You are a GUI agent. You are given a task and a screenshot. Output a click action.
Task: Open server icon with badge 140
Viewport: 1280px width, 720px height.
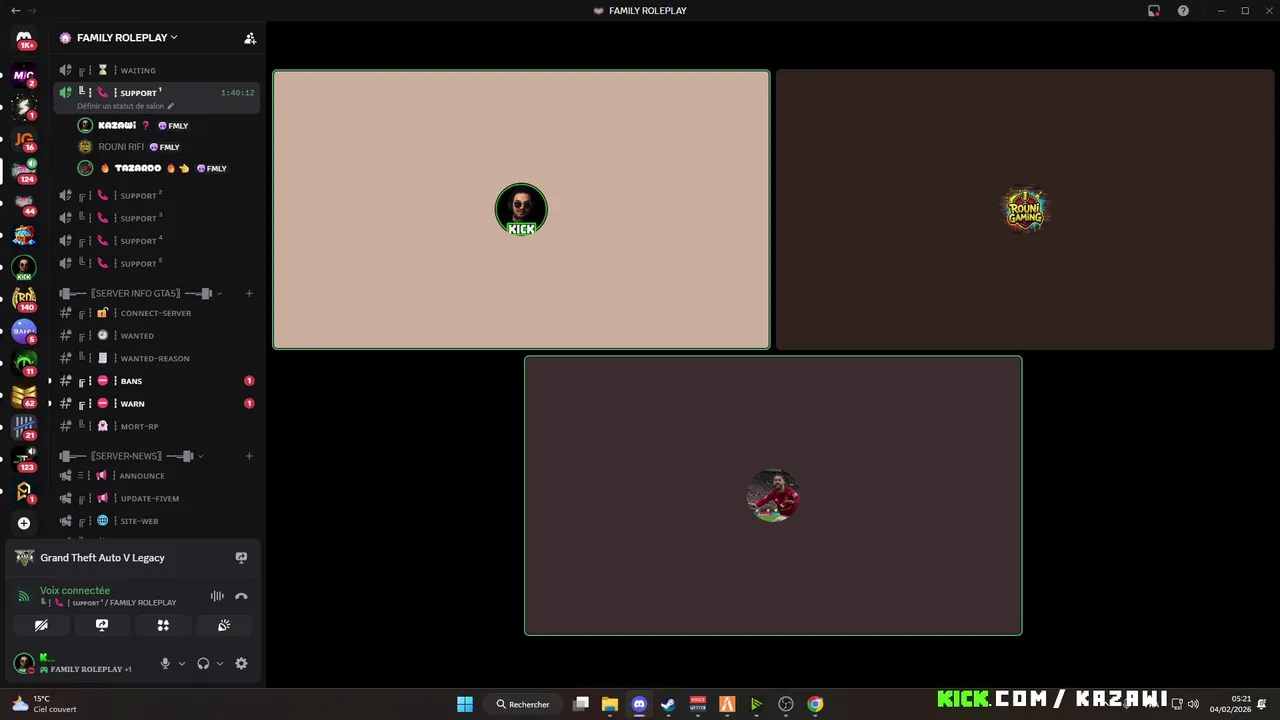(x=24, y=299)
